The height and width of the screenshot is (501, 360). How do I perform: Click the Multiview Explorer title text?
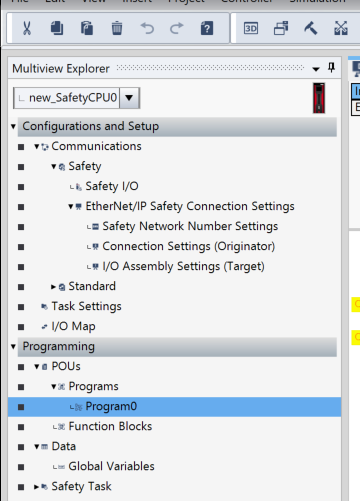61,69
